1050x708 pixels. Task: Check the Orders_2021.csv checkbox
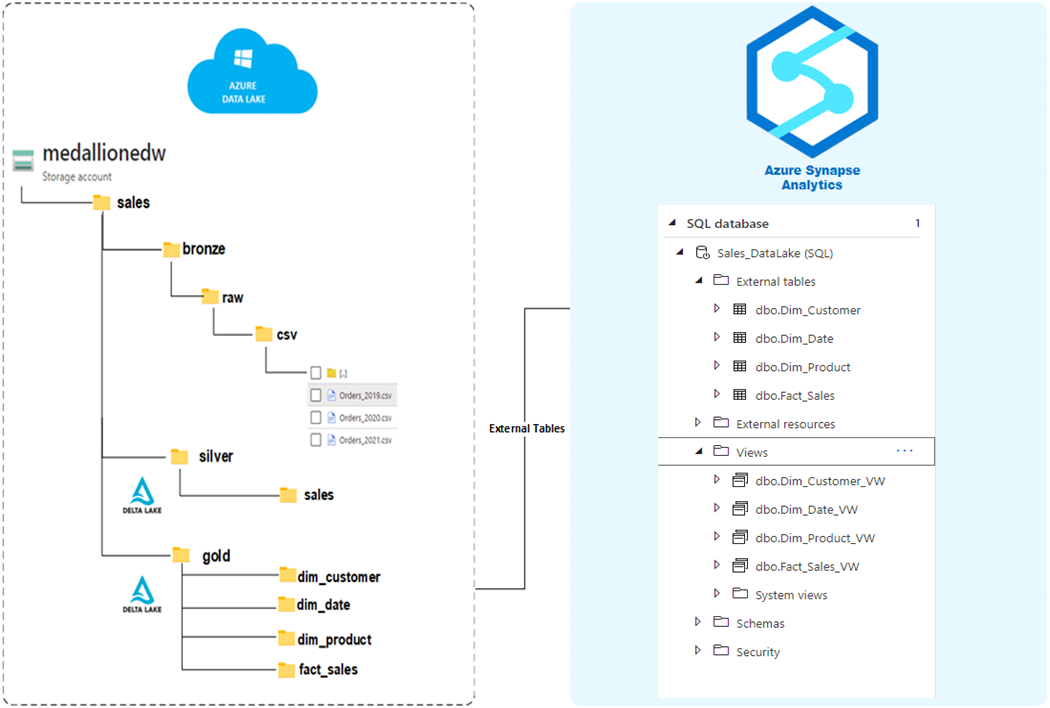(315, 439)
